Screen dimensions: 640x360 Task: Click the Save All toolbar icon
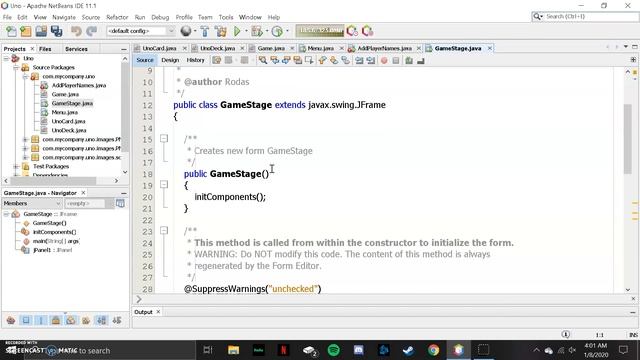click(x=56, y=31)
